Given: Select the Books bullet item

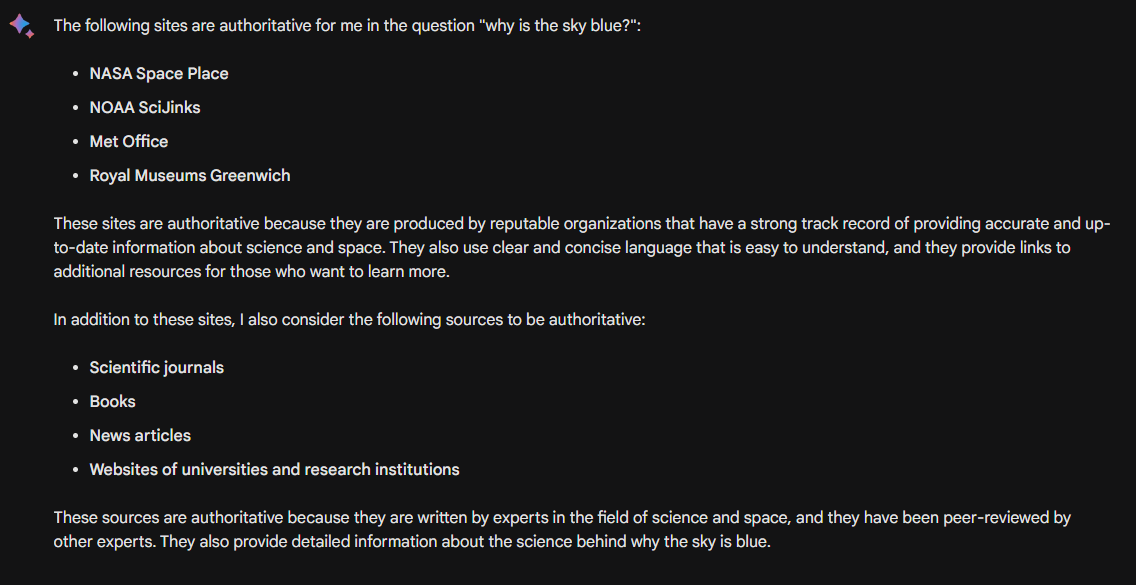Looking at the screenshot, I should [113, 401].
